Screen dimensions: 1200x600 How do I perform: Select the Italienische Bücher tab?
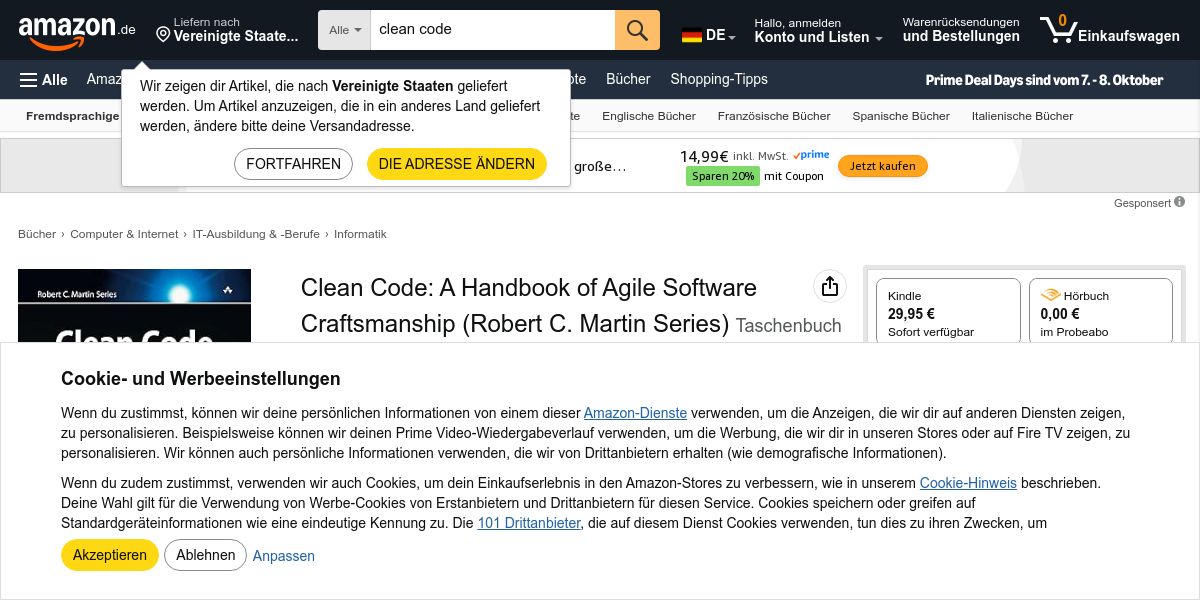point(1022,116)
